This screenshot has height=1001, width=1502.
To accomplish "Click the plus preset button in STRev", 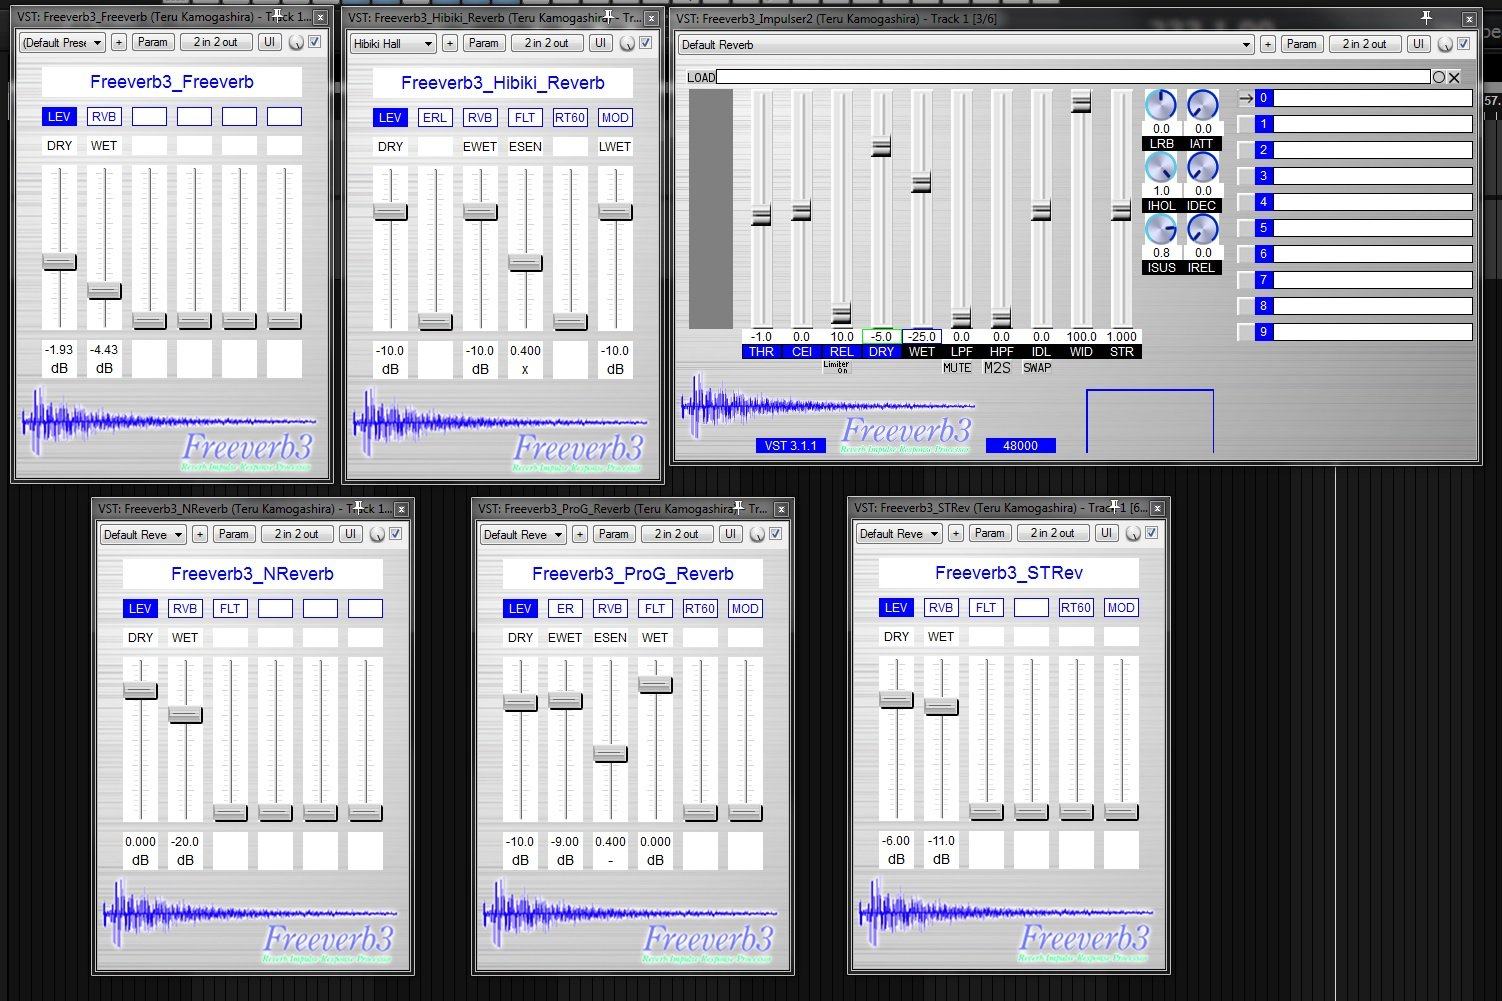I will pyautogui.click(x=956, y=533).
